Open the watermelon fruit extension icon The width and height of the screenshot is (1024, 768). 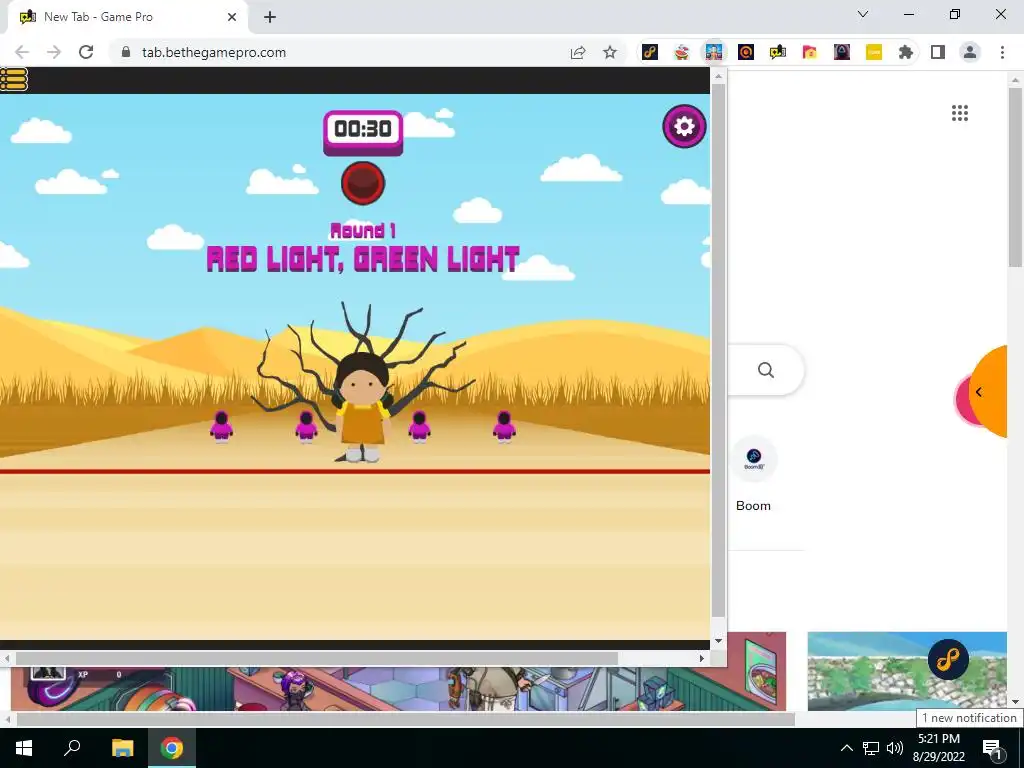point(682,52)
